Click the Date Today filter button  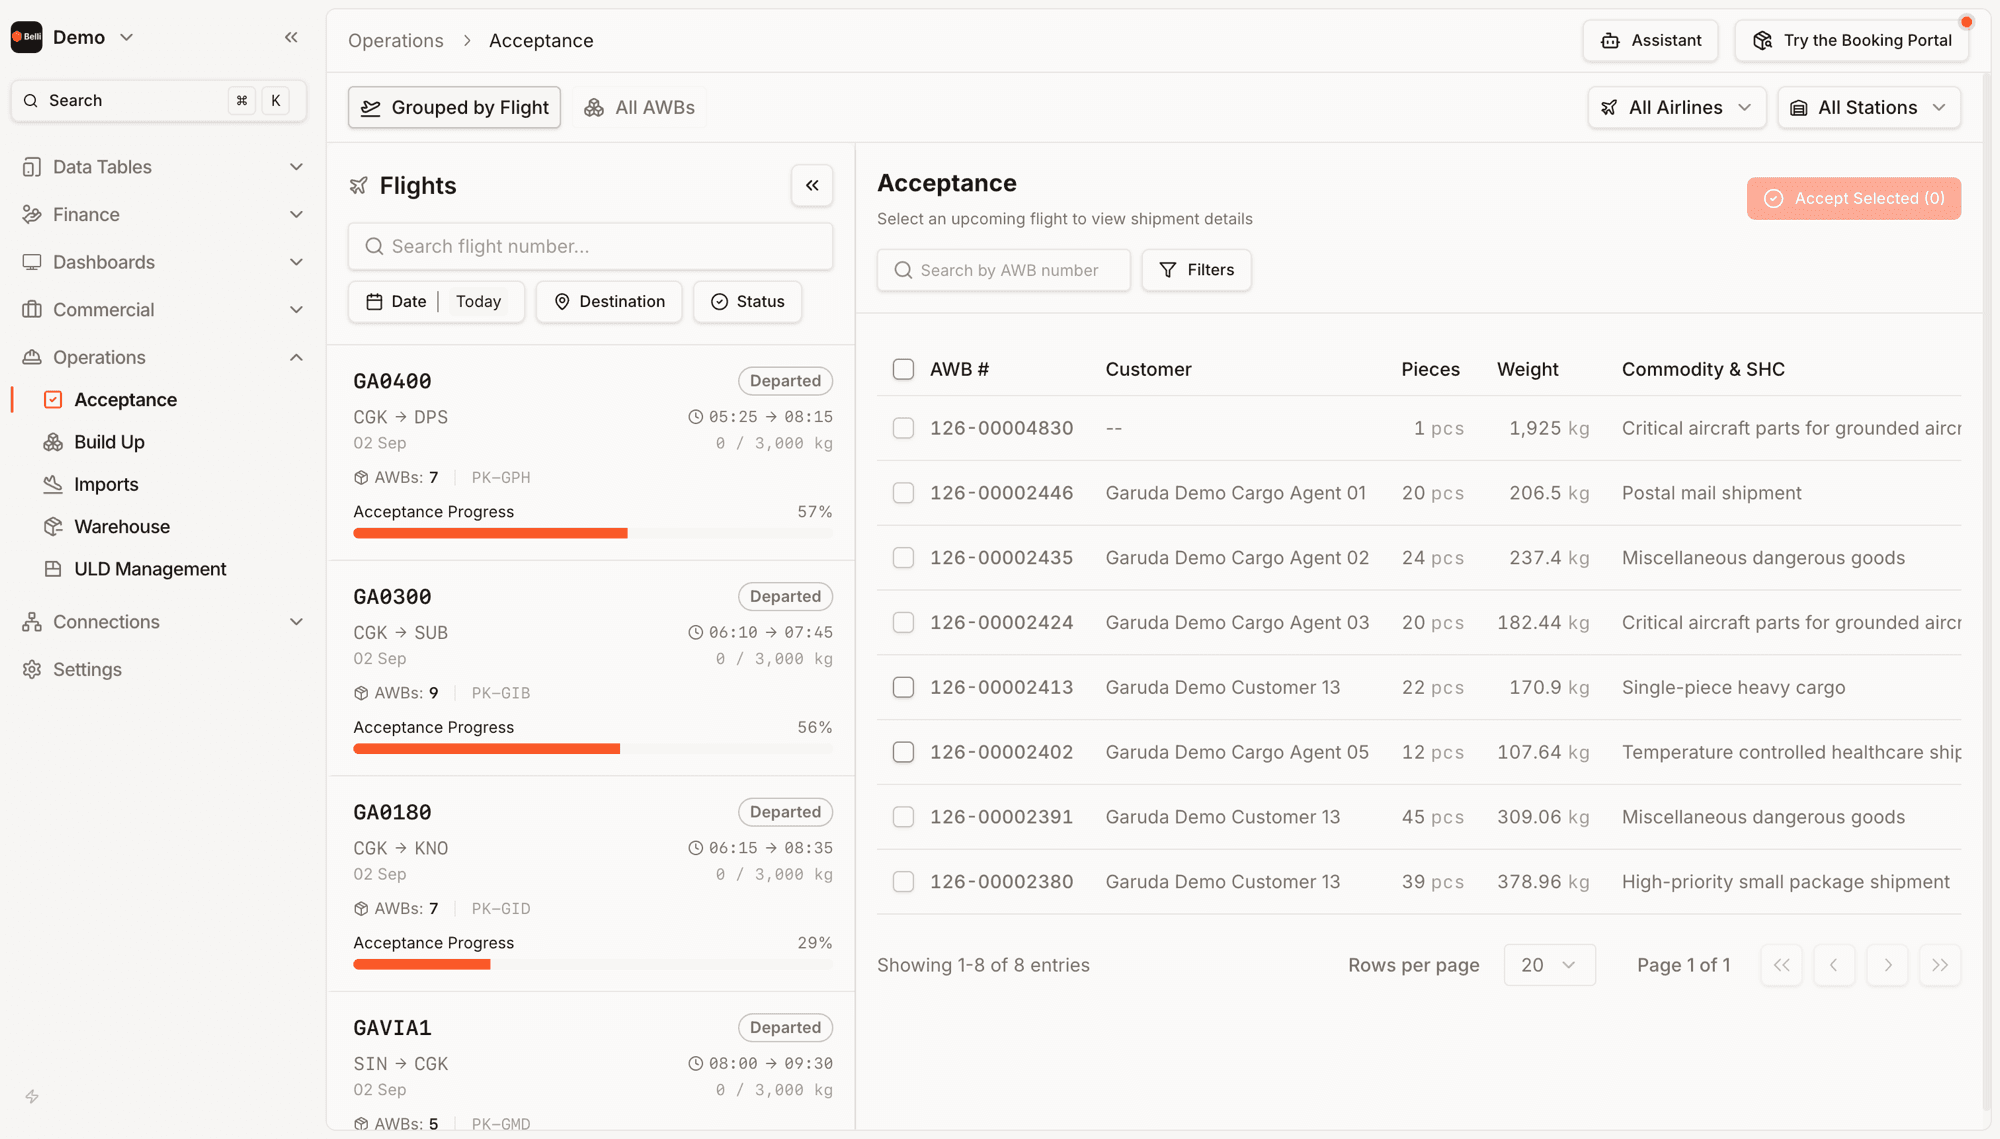(x=436, y=302)
